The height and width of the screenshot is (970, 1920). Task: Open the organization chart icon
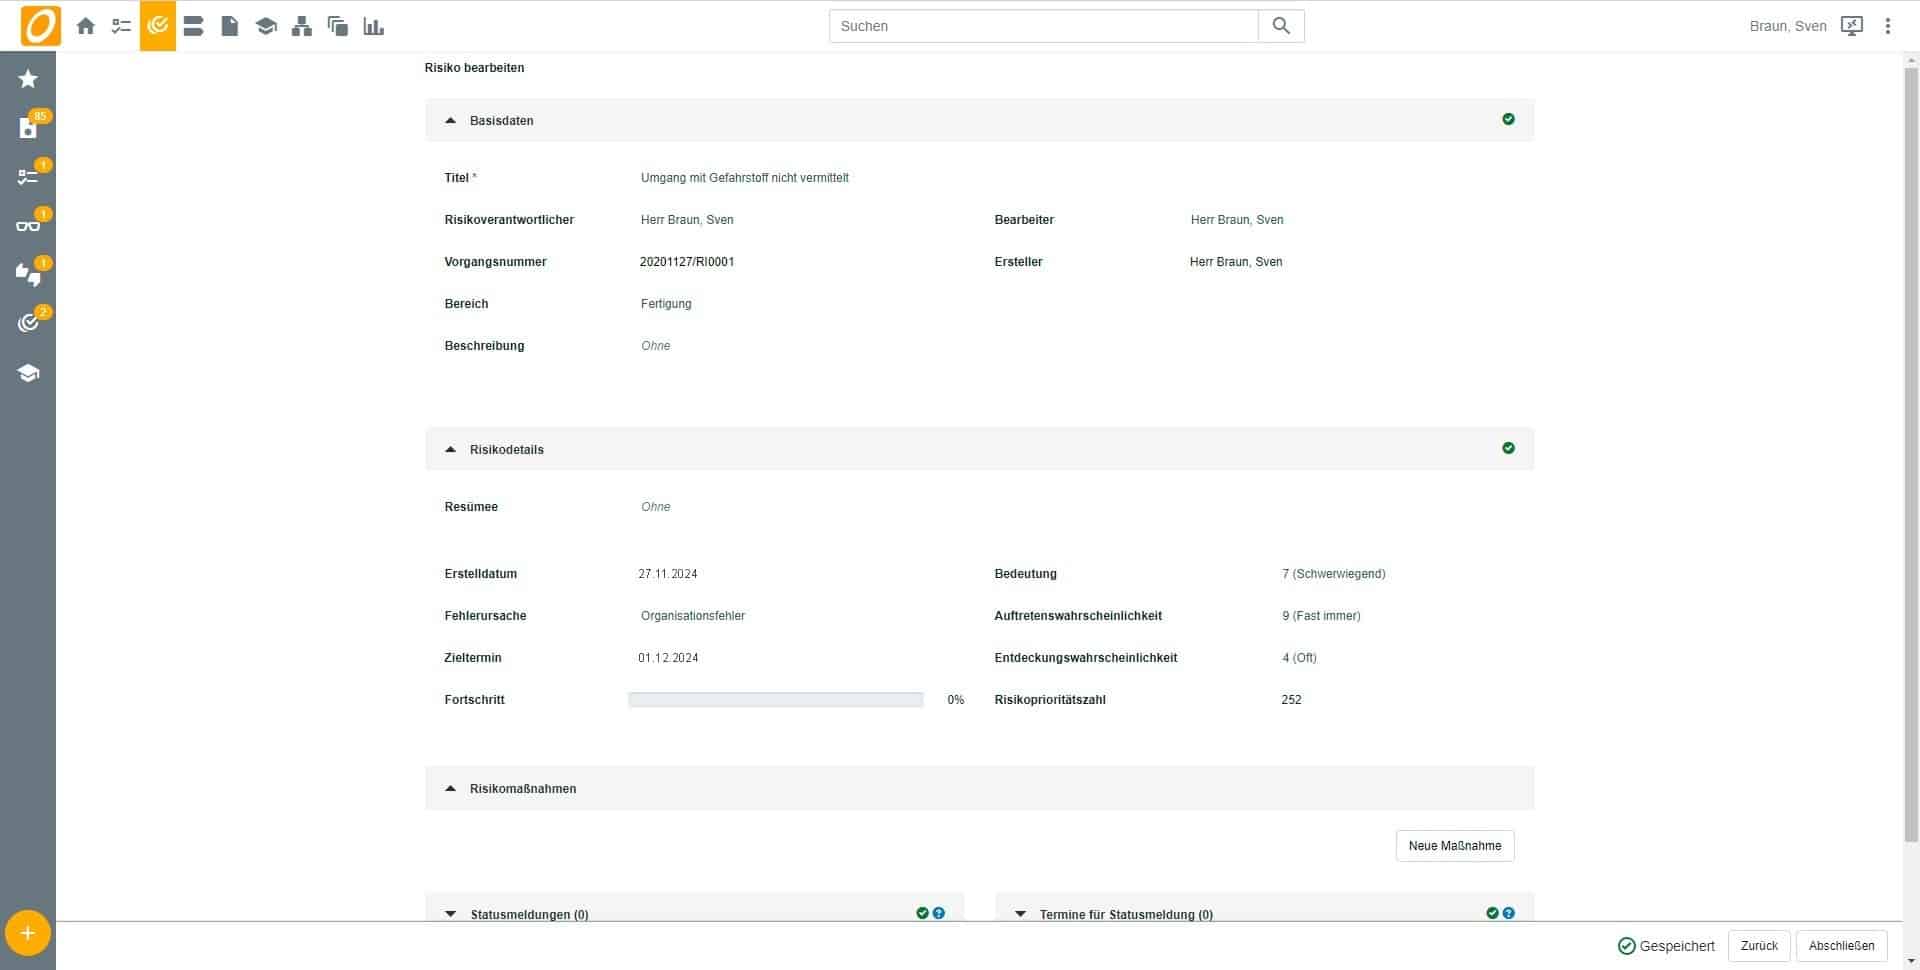coord(302,27)
